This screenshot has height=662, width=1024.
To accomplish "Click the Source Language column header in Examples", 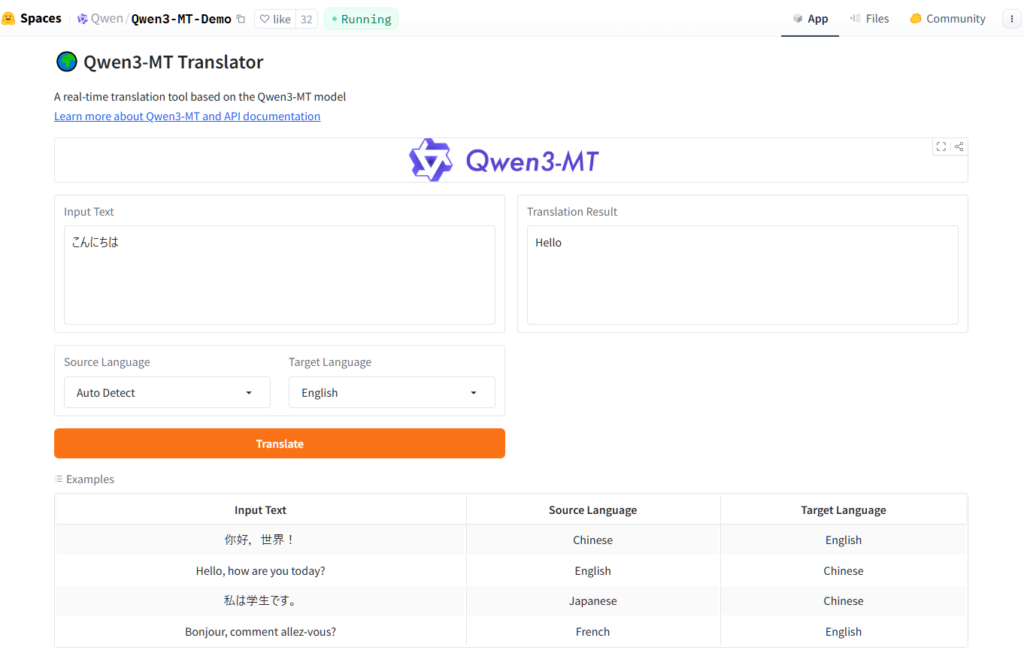I will coord(593,510).
